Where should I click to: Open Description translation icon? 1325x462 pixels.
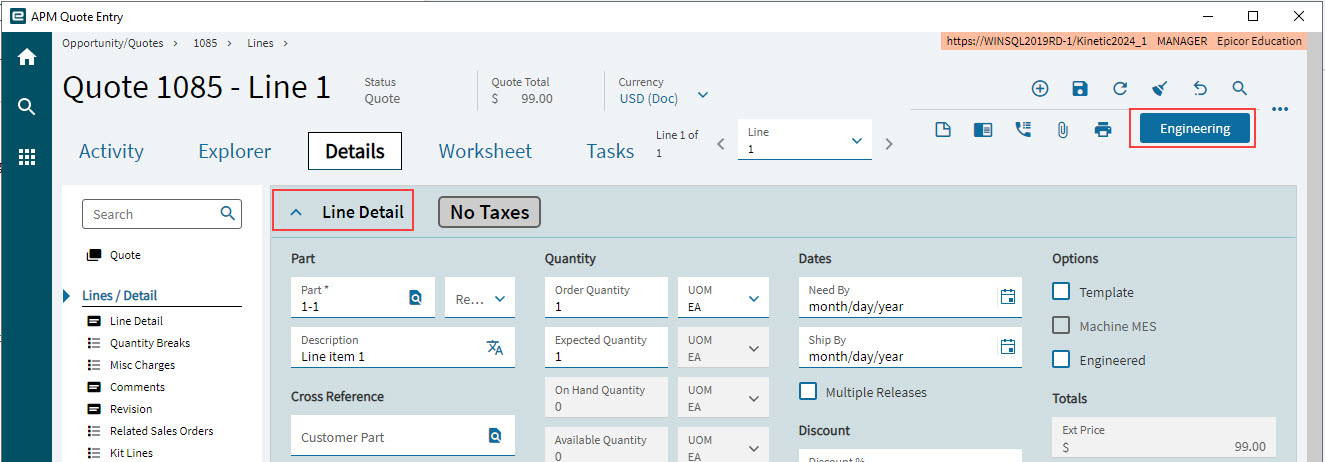click(x=495, y=347)
